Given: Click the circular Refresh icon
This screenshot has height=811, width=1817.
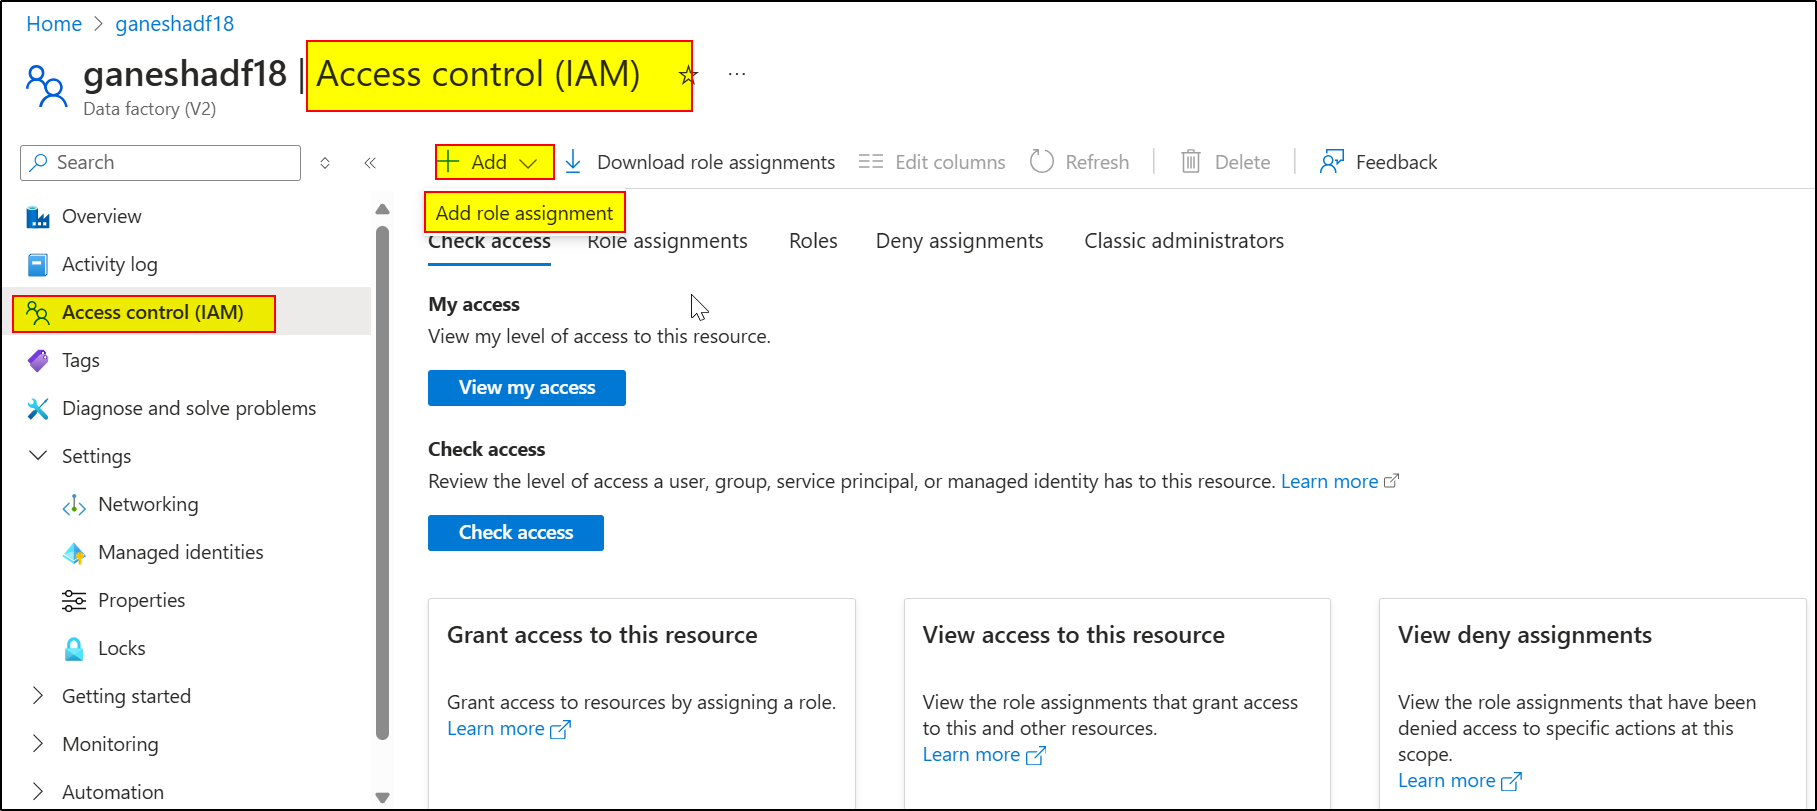Looking at the screenshot, I should click(1042, 162).
